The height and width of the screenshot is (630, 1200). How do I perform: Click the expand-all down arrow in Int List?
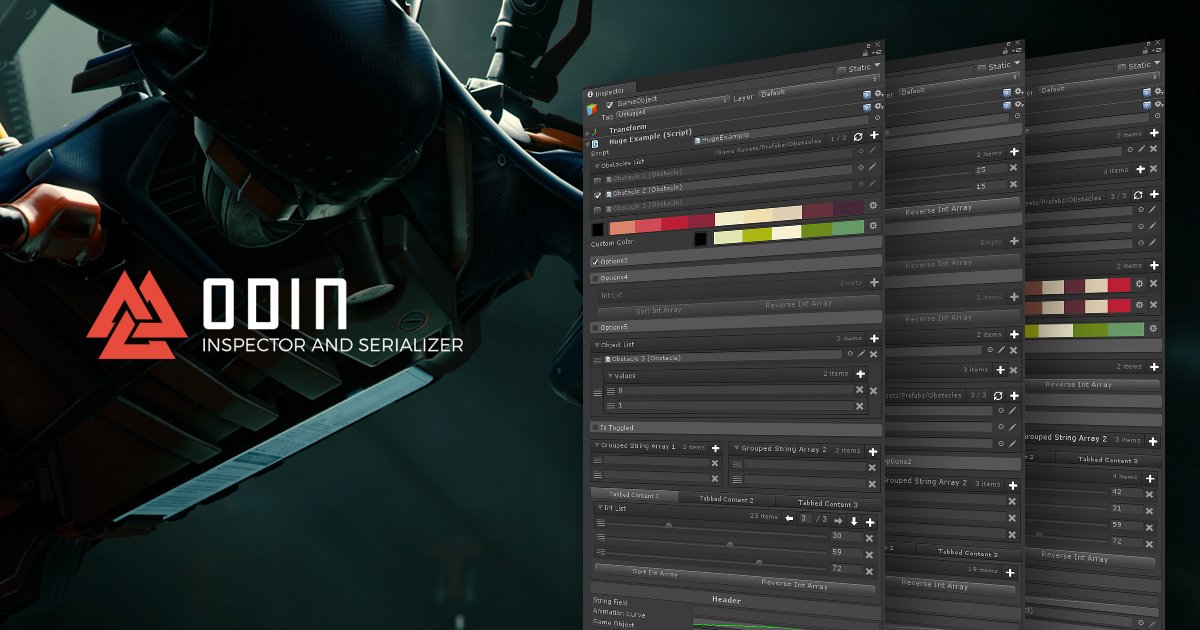click(x=854, y=521)
